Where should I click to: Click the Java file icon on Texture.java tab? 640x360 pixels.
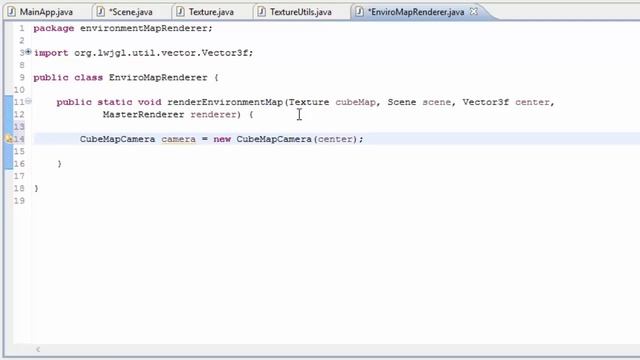tap(180, 12)
